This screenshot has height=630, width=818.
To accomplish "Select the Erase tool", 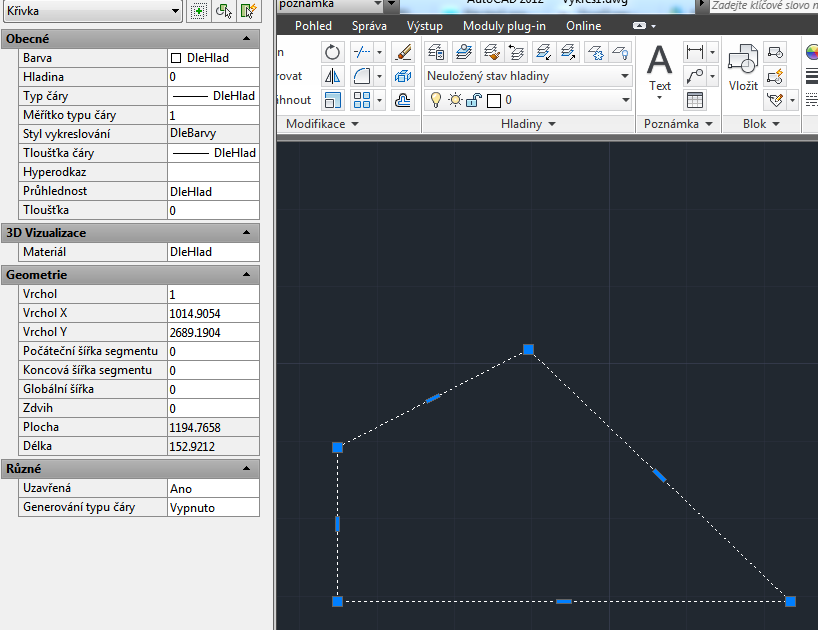I will click(403, 52).
